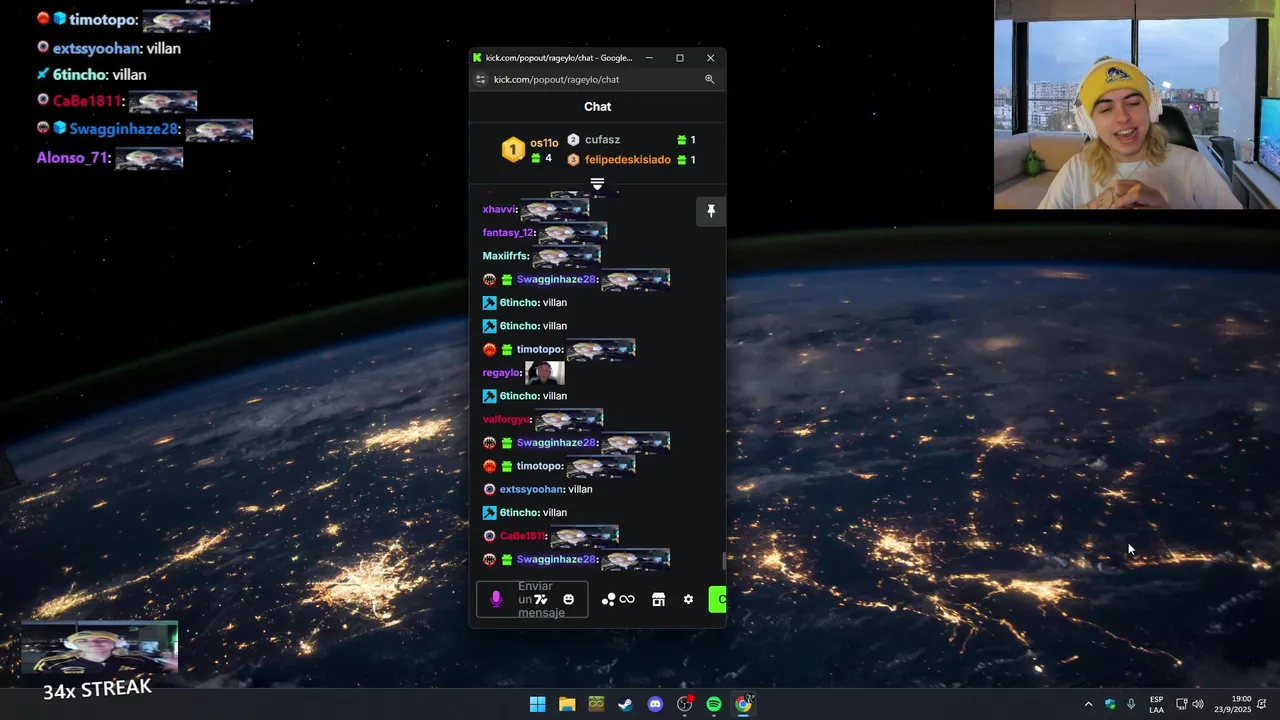Click the zoom magnifier icon in address bar
Screen dimensions: 1280x720
[710, 79]
